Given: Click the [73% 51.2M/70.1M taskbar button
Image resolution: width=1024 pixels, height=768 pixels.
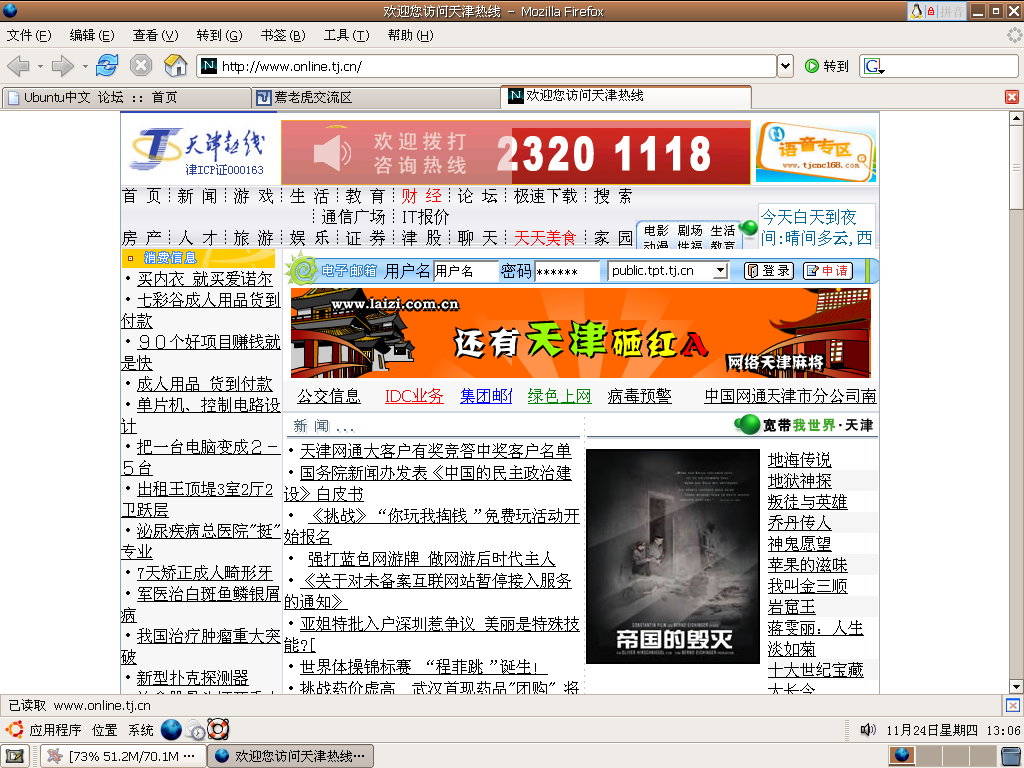Looking at the screenshot, I should [x=123, y=756].
